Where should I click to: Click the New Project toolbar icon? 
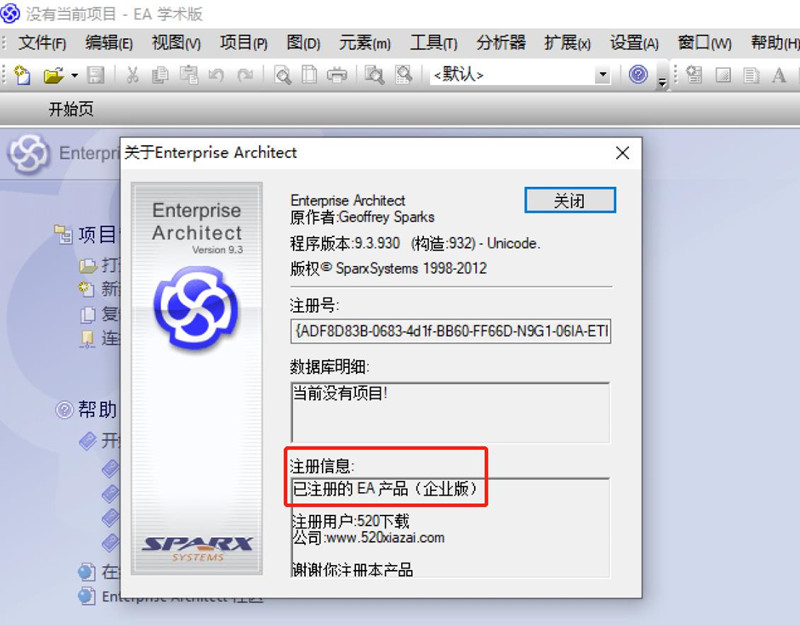point(22,75)
